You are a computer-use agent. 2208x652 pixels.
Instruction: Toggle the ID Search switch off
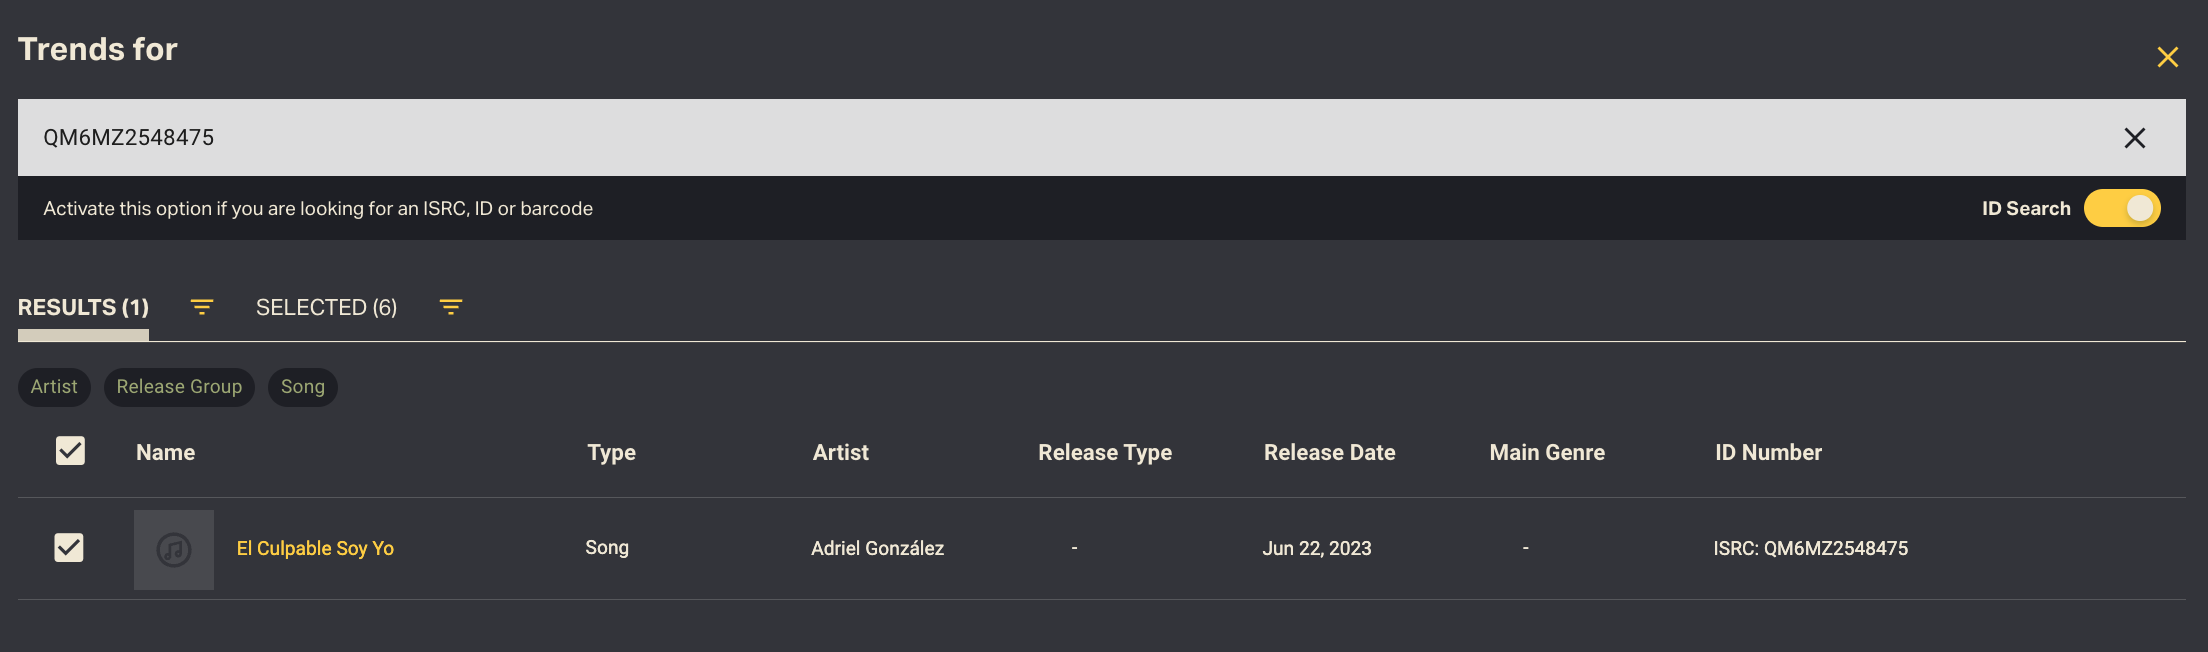tap(2122, 208)
